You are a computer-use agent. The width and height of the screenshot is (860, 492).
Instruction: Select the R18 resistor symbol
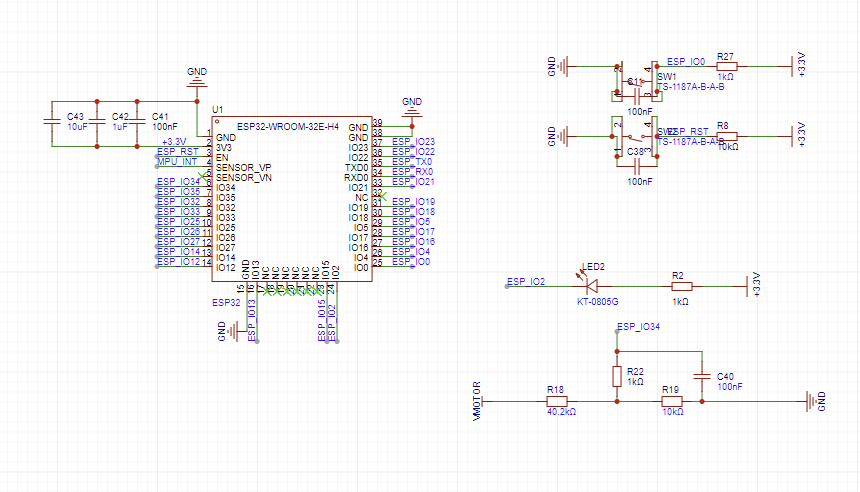557,401
